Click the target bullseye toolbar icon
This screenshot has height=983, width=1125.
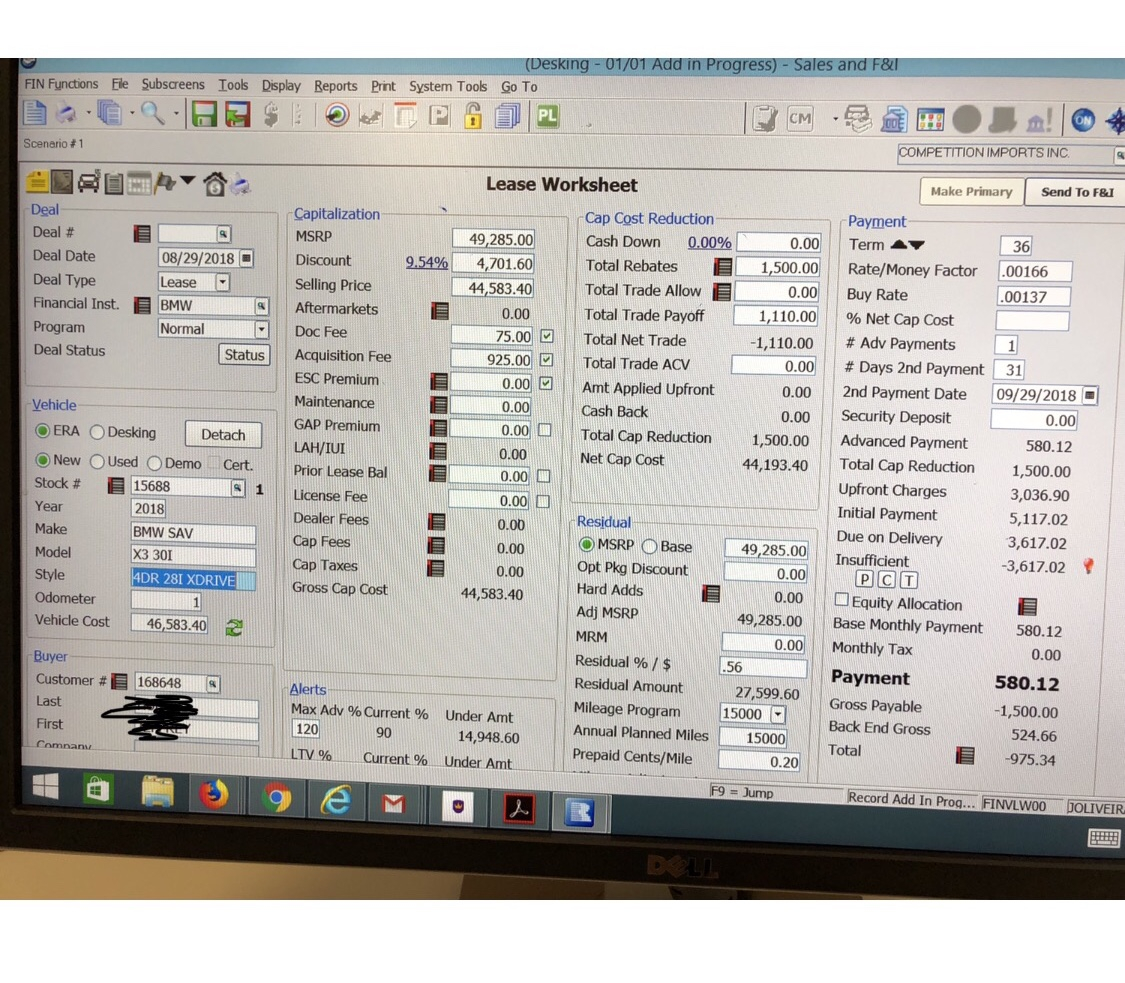[x=336, y=116]
